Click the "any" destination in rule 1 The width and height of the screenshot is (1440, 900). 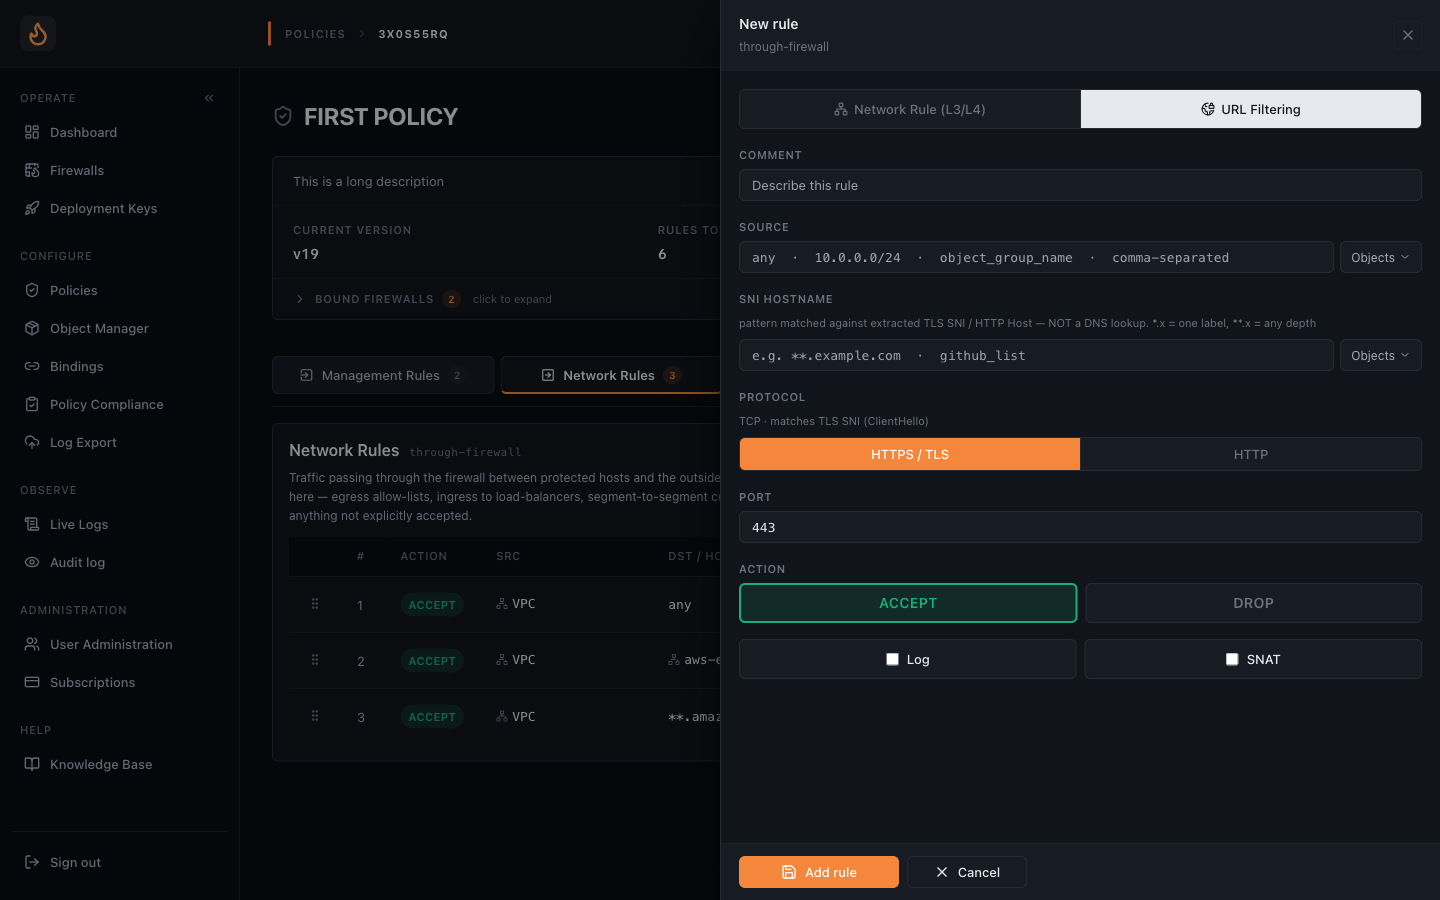tap(680, 605)
